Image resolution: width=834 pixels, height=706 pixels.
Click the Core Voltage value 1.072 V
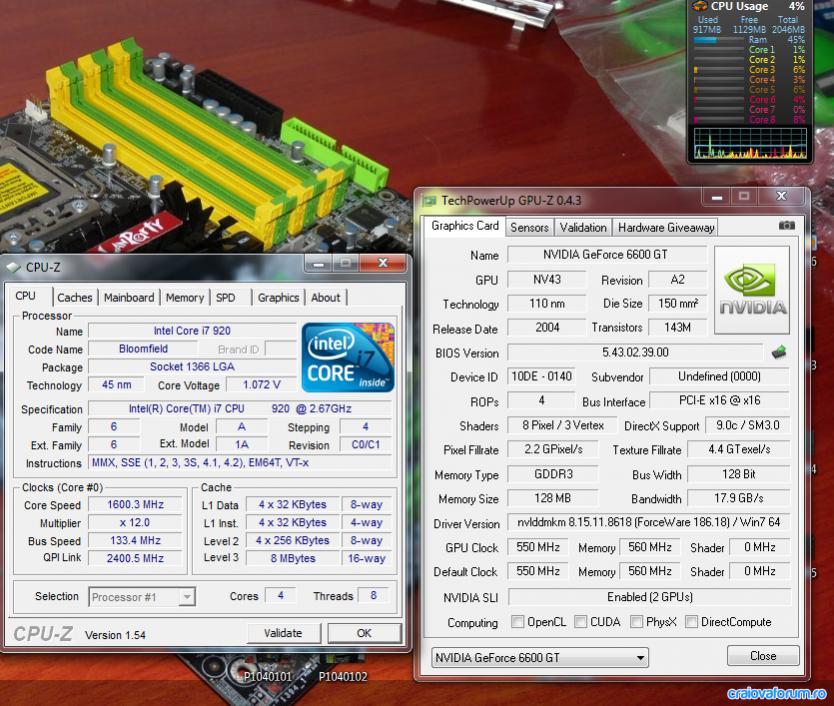pos(261,385)
